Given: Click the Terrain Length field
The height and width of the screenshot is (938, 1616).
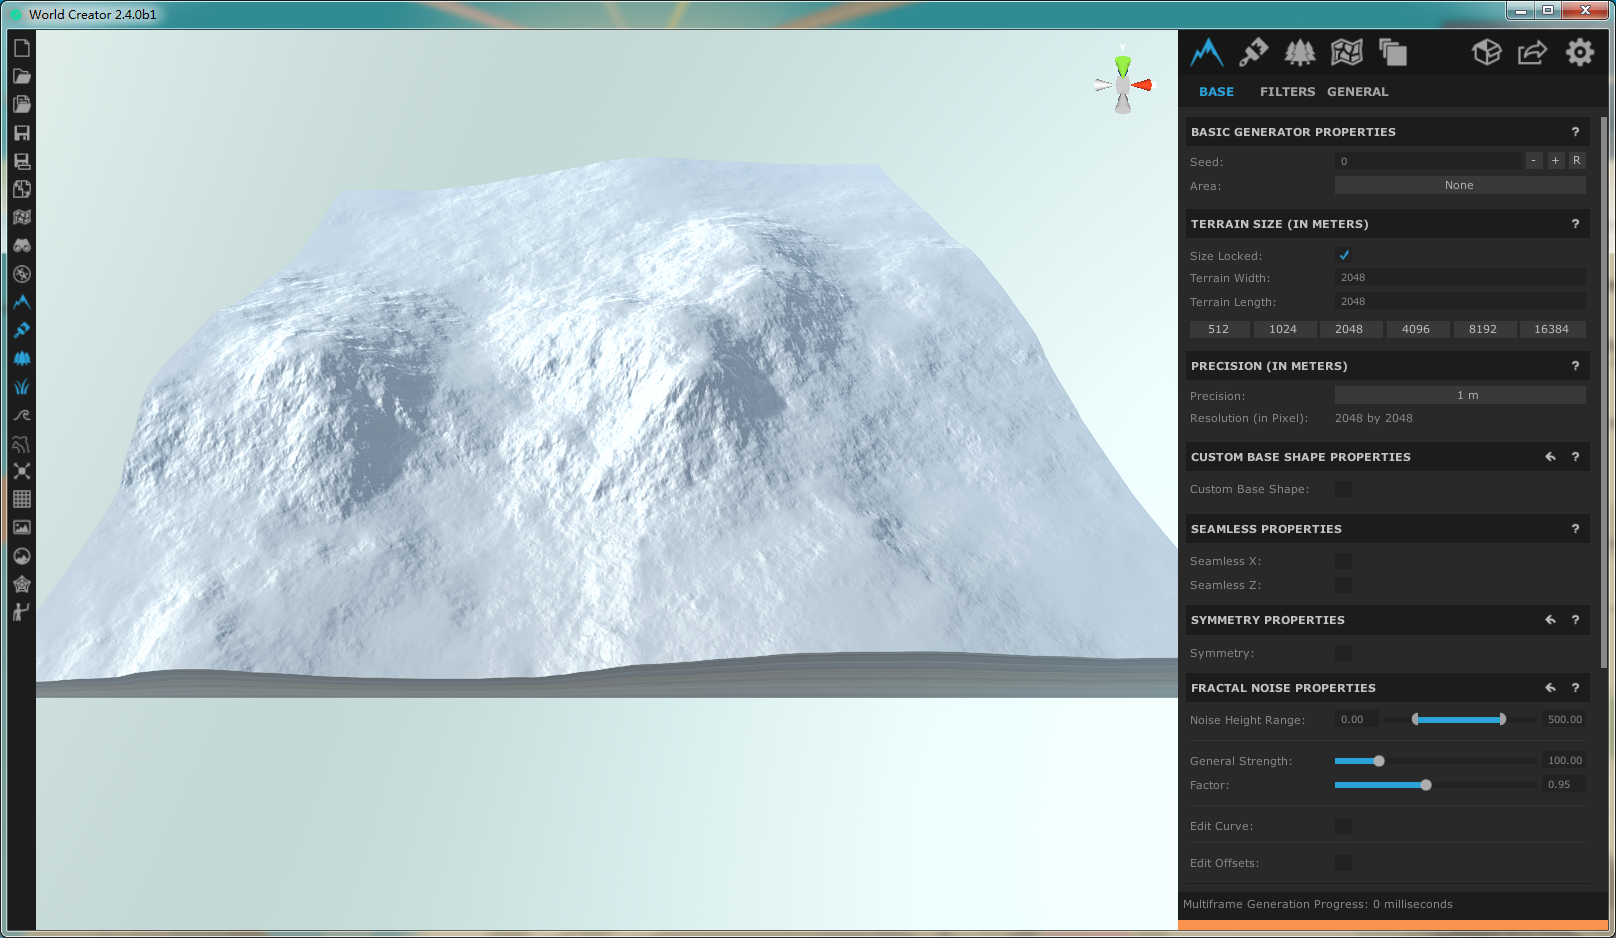Looking at the screenshot, I should 1460,302.
